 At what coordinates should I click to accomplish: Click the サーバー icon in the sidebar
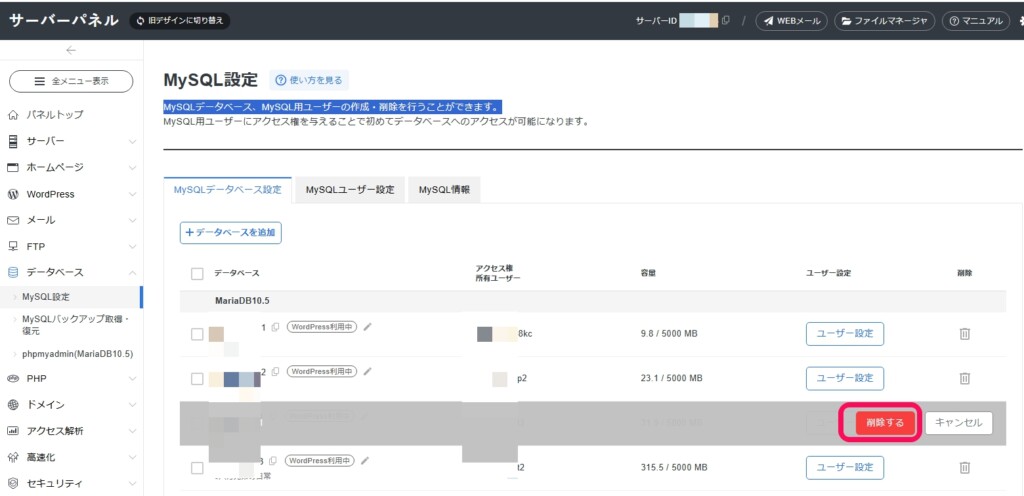pyautogui.click(x=12, y=141)
